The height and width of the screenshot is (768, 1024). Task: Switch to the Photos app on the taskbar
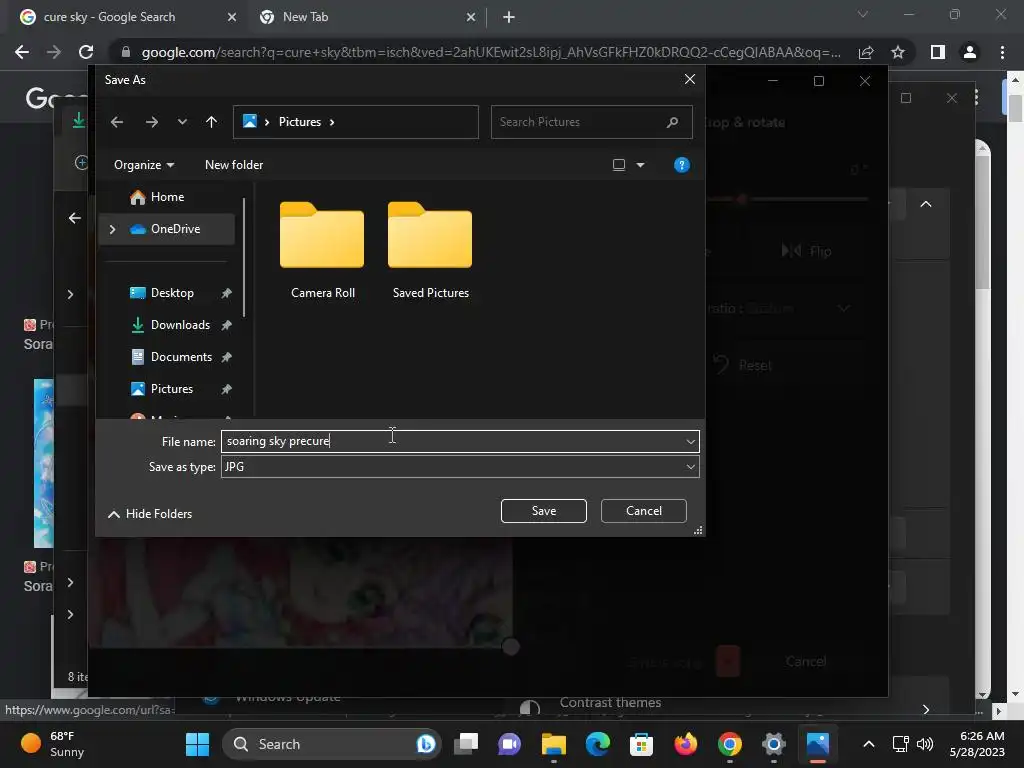[x=818, y=744]
